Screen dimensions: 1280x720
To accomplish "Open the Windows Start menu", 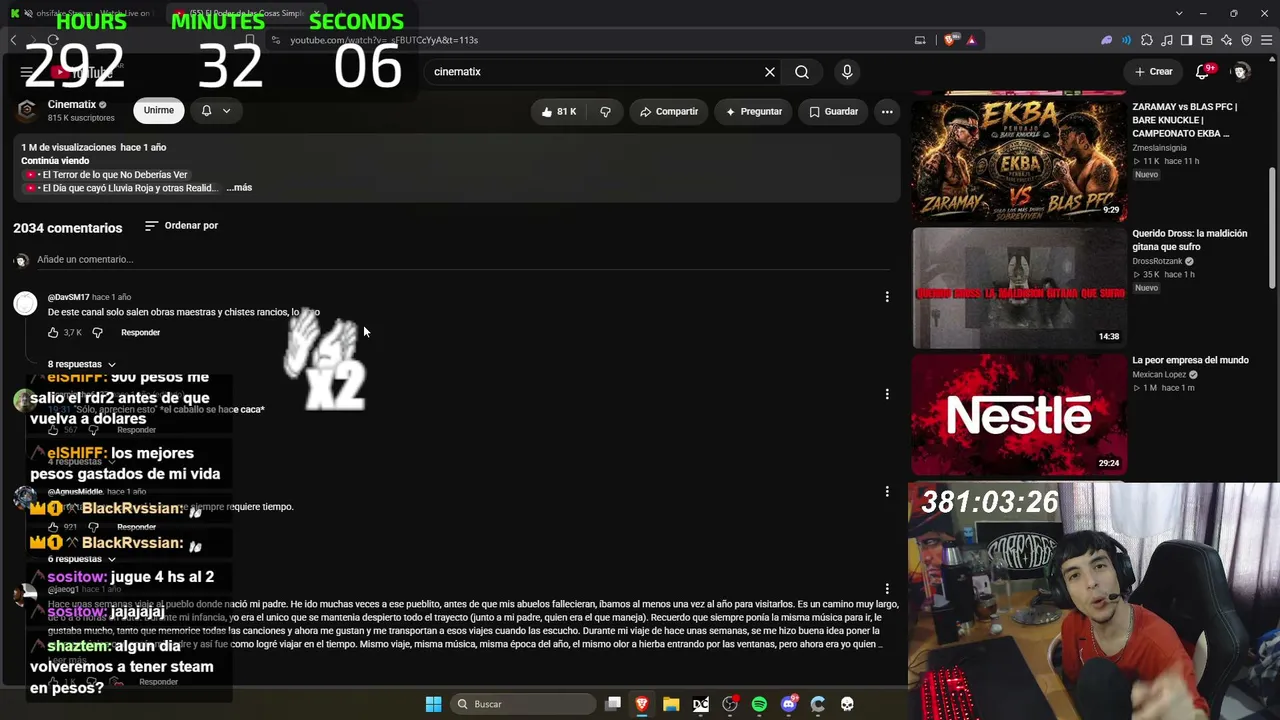I will [x=433, y=704].
